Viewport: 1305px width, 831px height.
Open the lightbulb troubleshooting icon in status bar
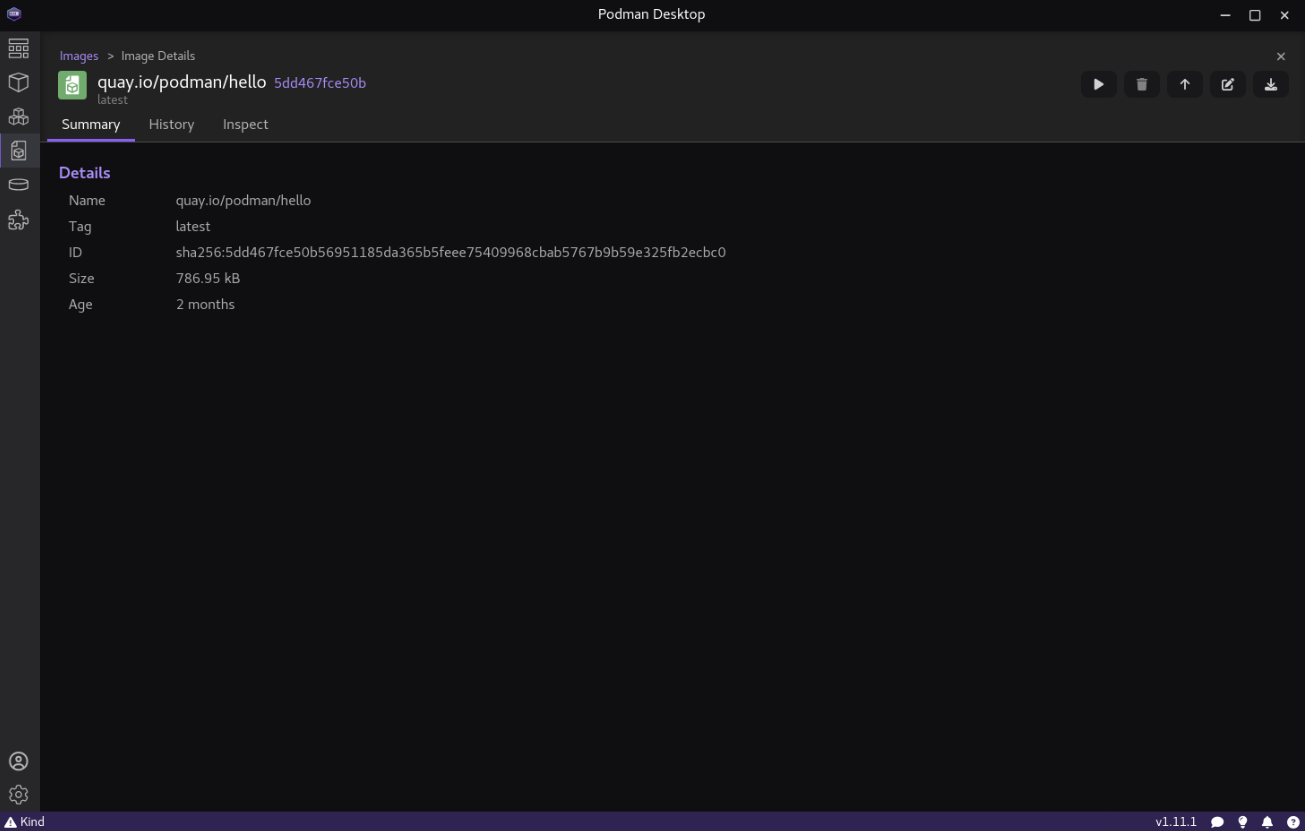coord(1242,822)
